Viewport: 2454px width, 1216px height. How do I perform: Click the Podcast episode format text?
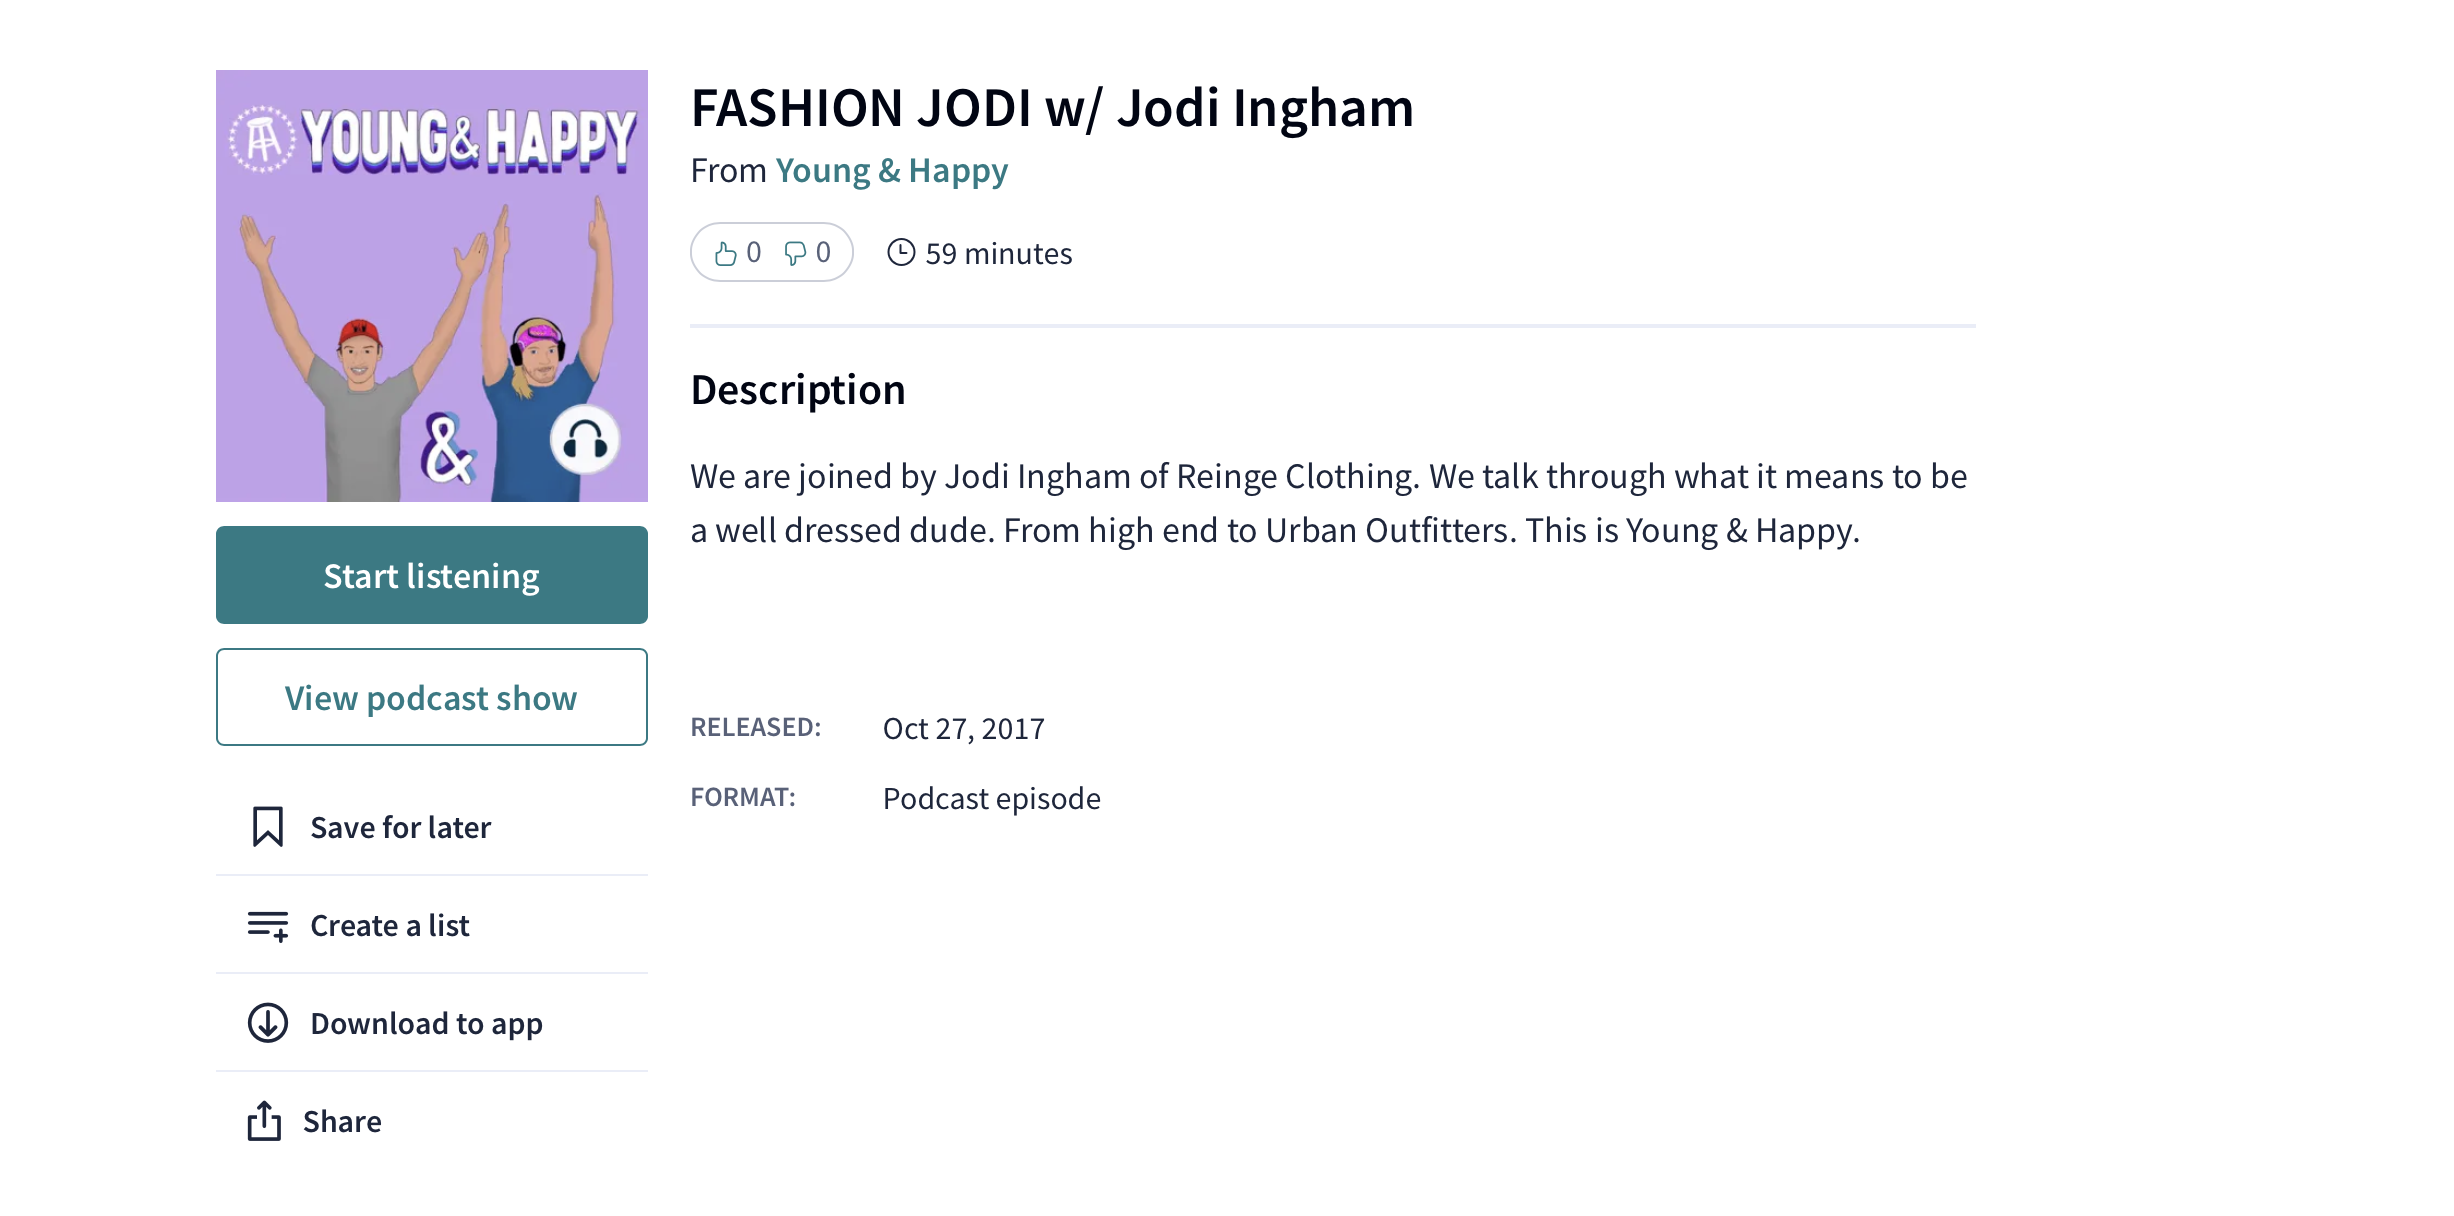click(991, 799)
